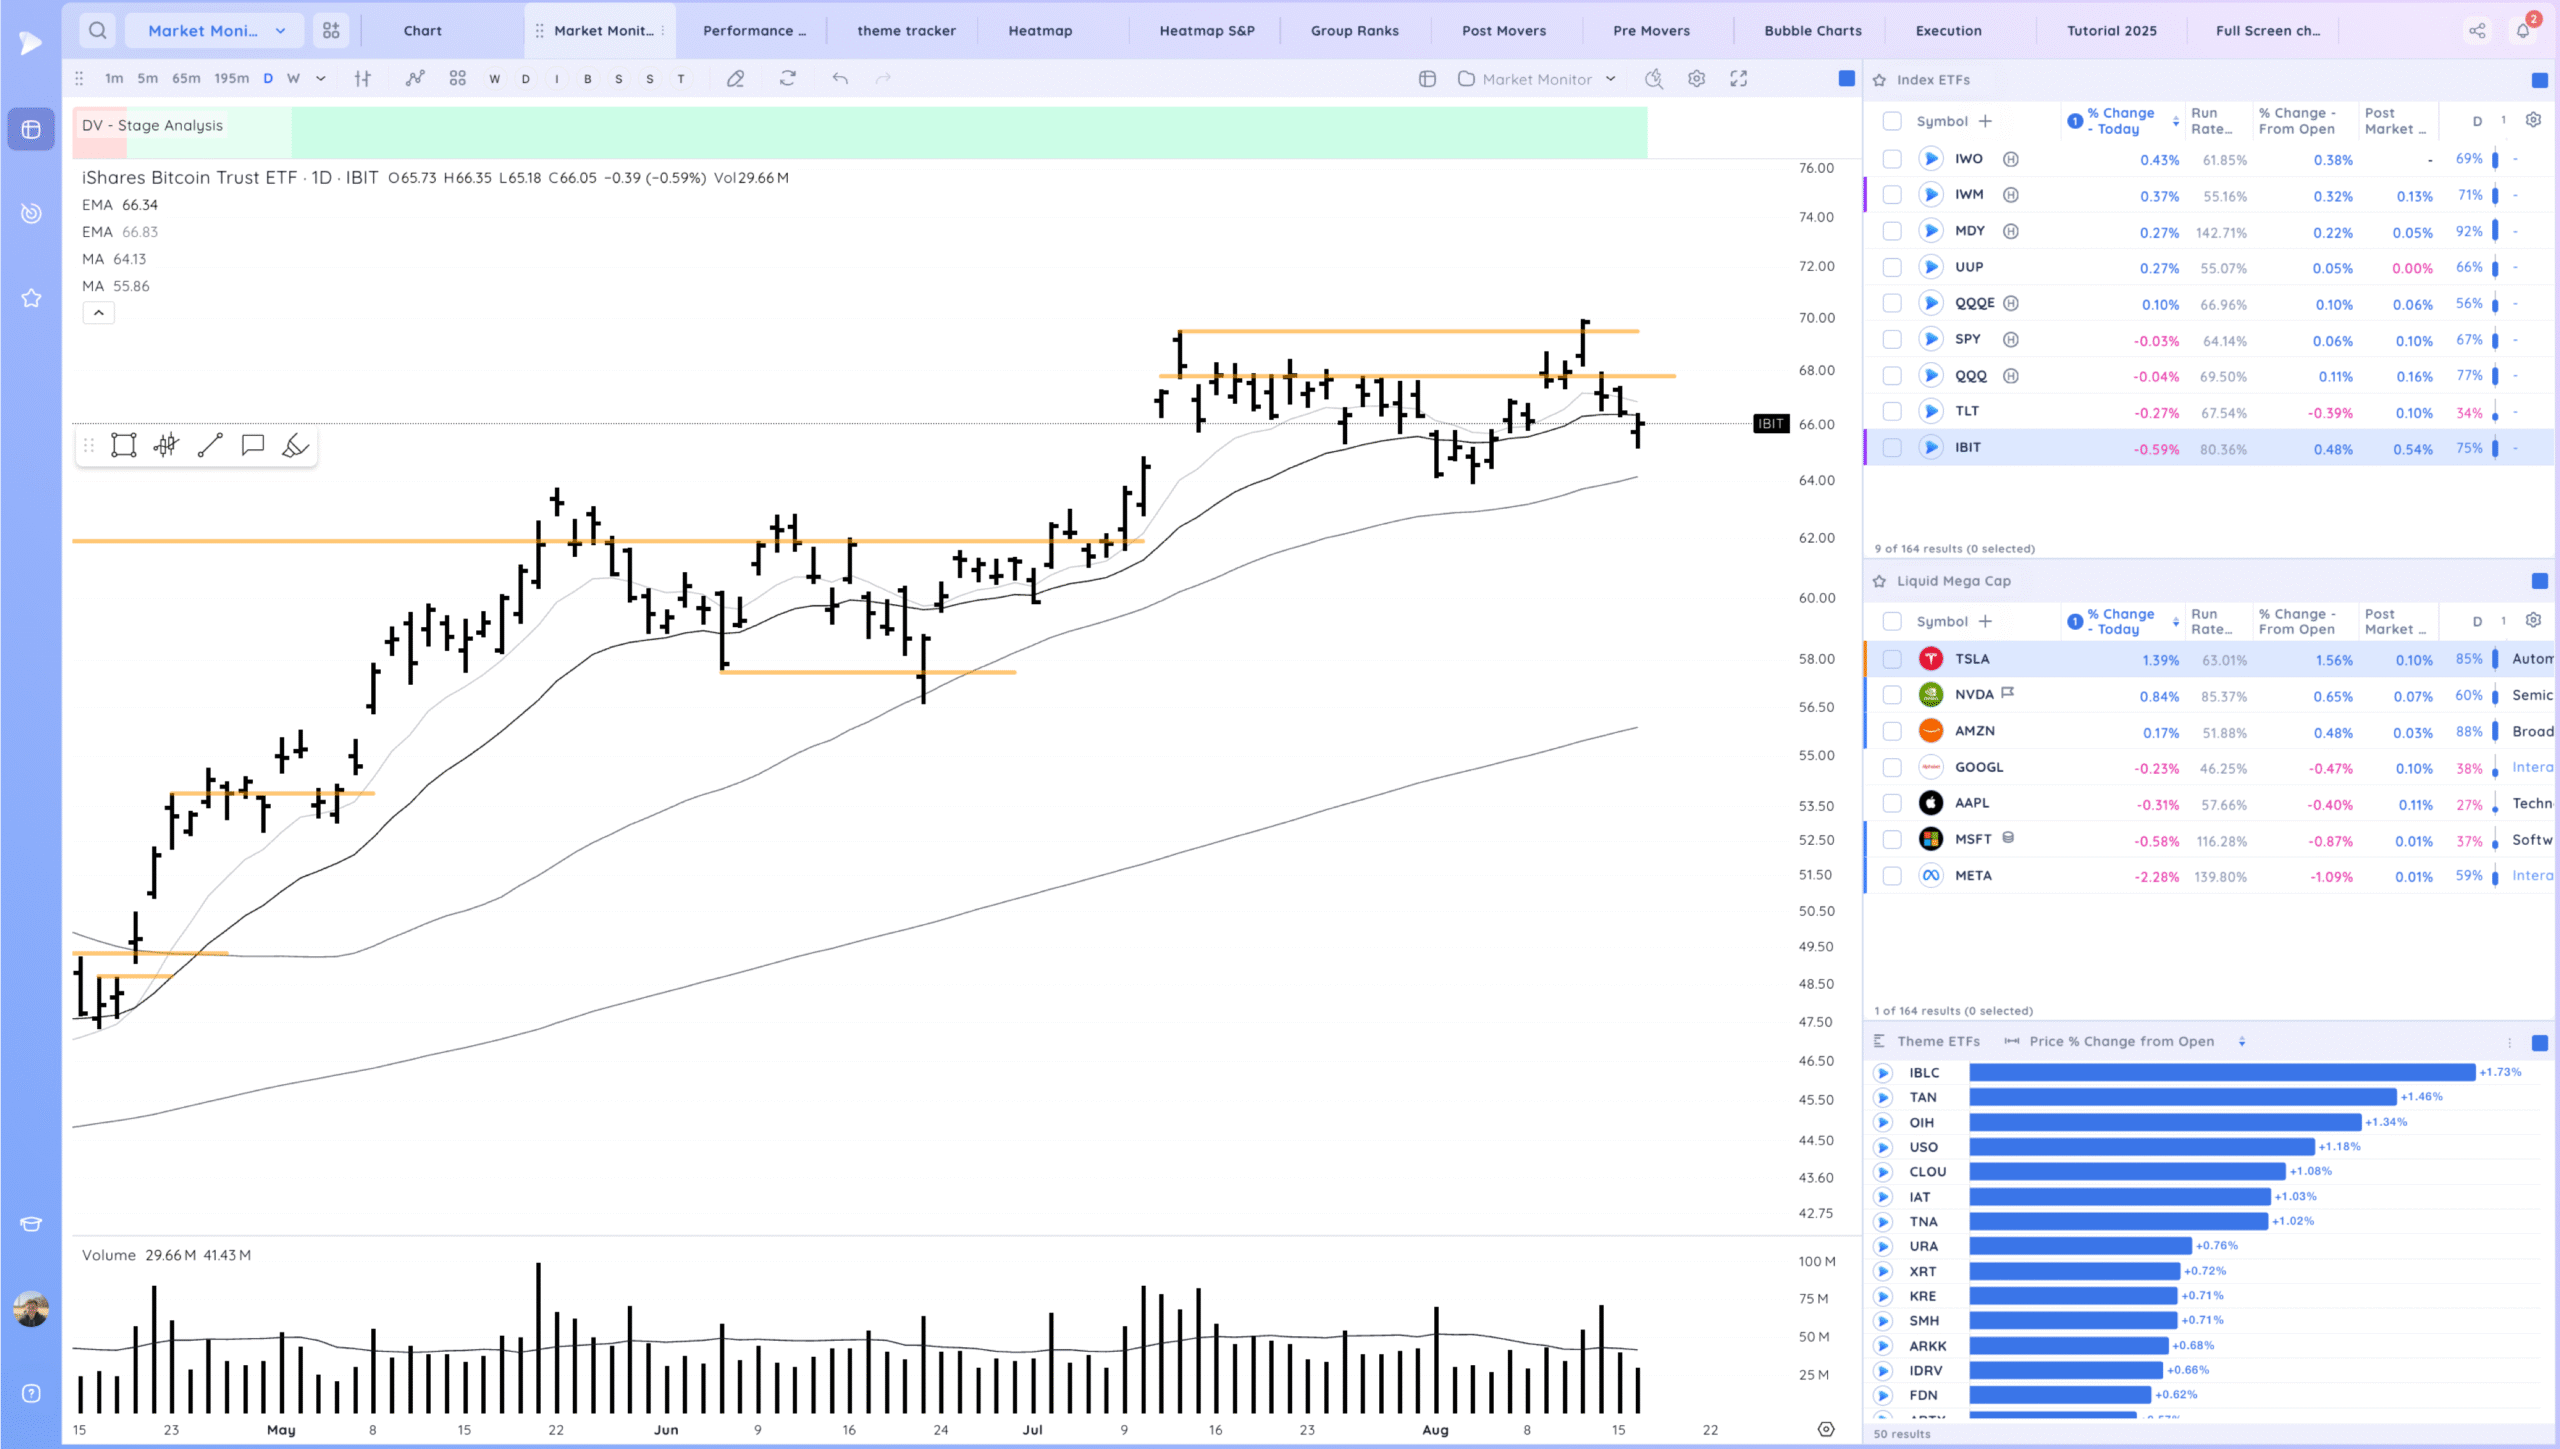Image resolution: width=2560 pixels, height=1449 pixels.
Task: Open the Bubble Charts tab
Action: tap(1812, 30)
